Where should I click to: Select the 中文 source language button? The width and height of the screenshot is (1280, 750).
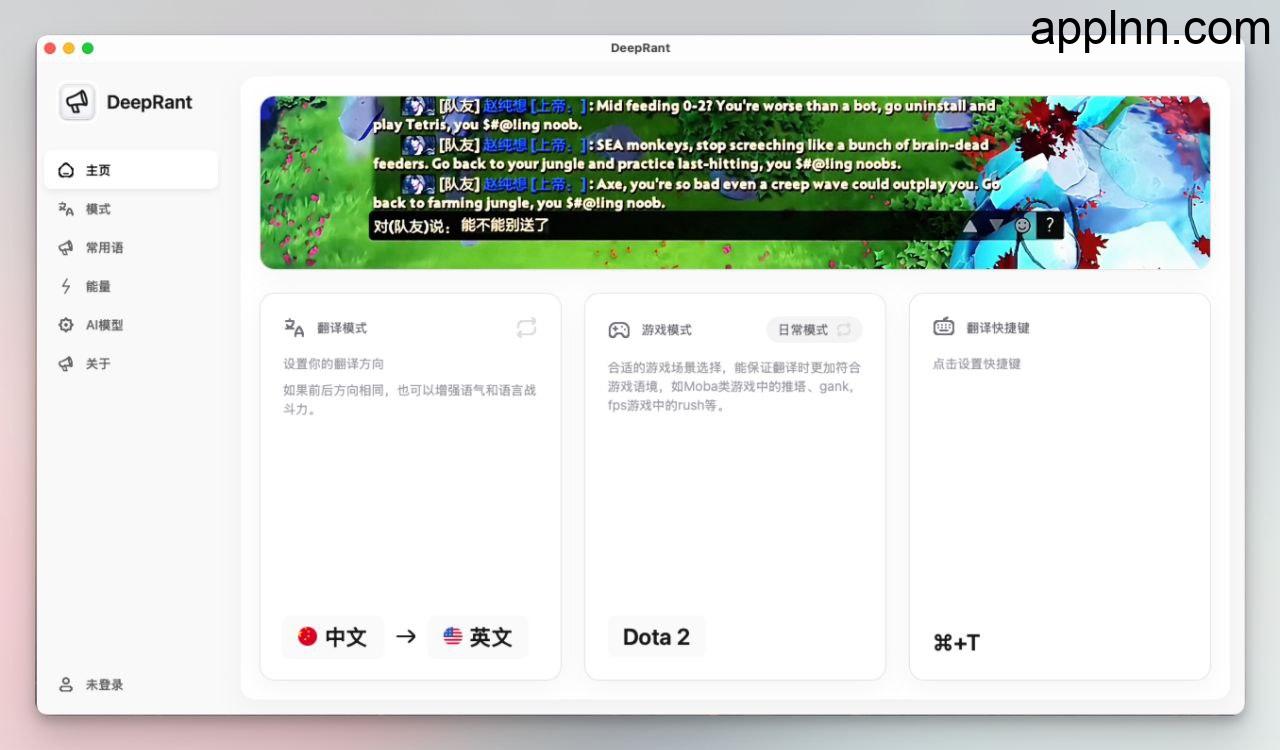pyautogui.click(x=333, y=637)
